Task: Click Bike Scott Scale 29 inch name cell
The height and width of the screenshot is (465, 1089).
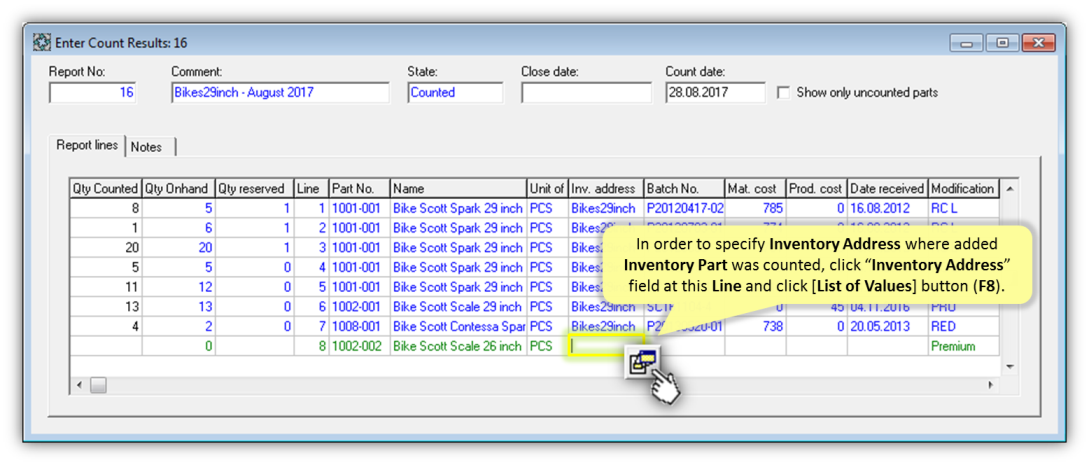Action: [458, 307]
